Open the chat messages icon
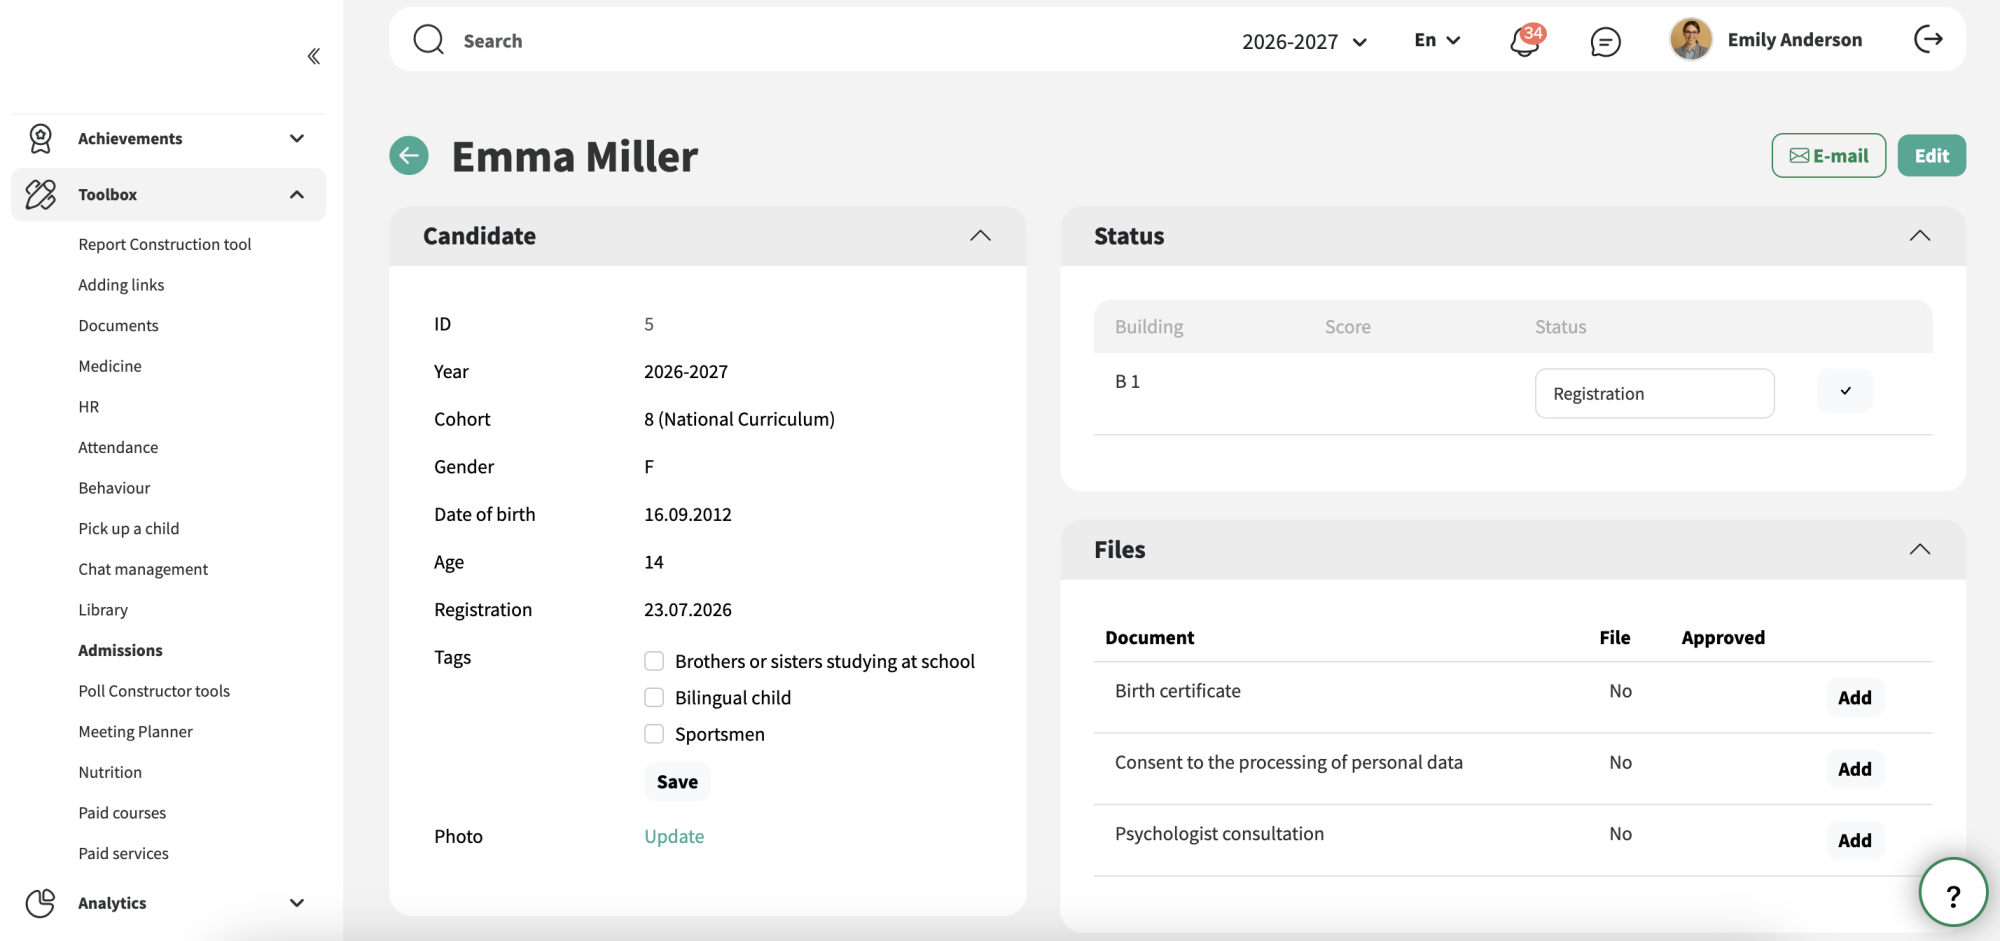2000x941 pixels. pos(1605,41)
